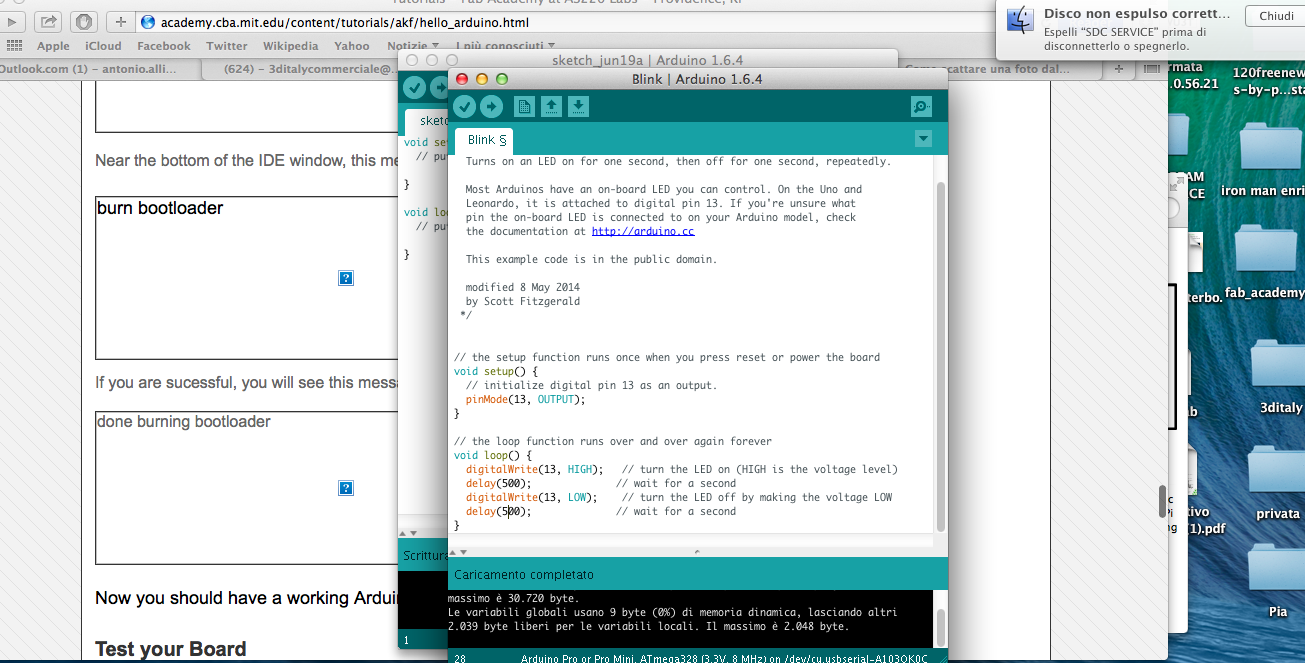1305x663 pixels.
Task: Click sketch_jun19a window title bar
Action: (647, 60)
